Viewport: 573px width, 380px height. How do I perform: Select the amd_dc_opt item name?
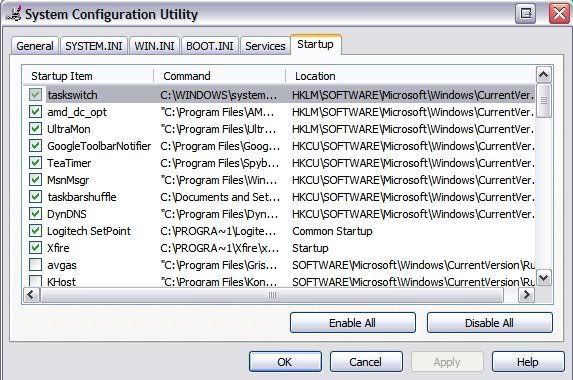tap(77, 112)
